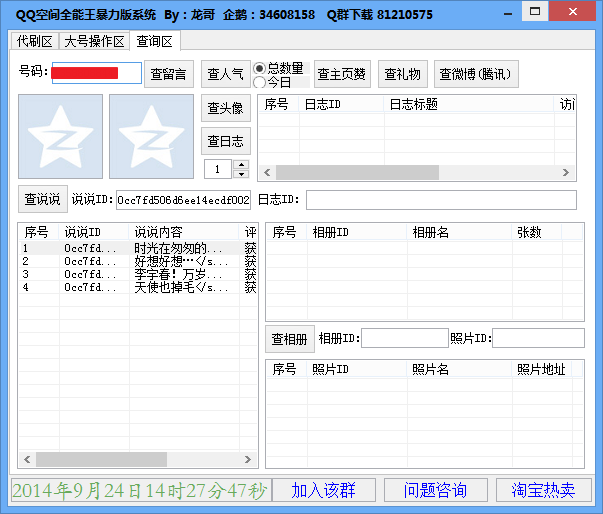Select 说说 row 1 时光在匆匆的
This screenshot has width=603, height=514.
click(x=138, y=248)
